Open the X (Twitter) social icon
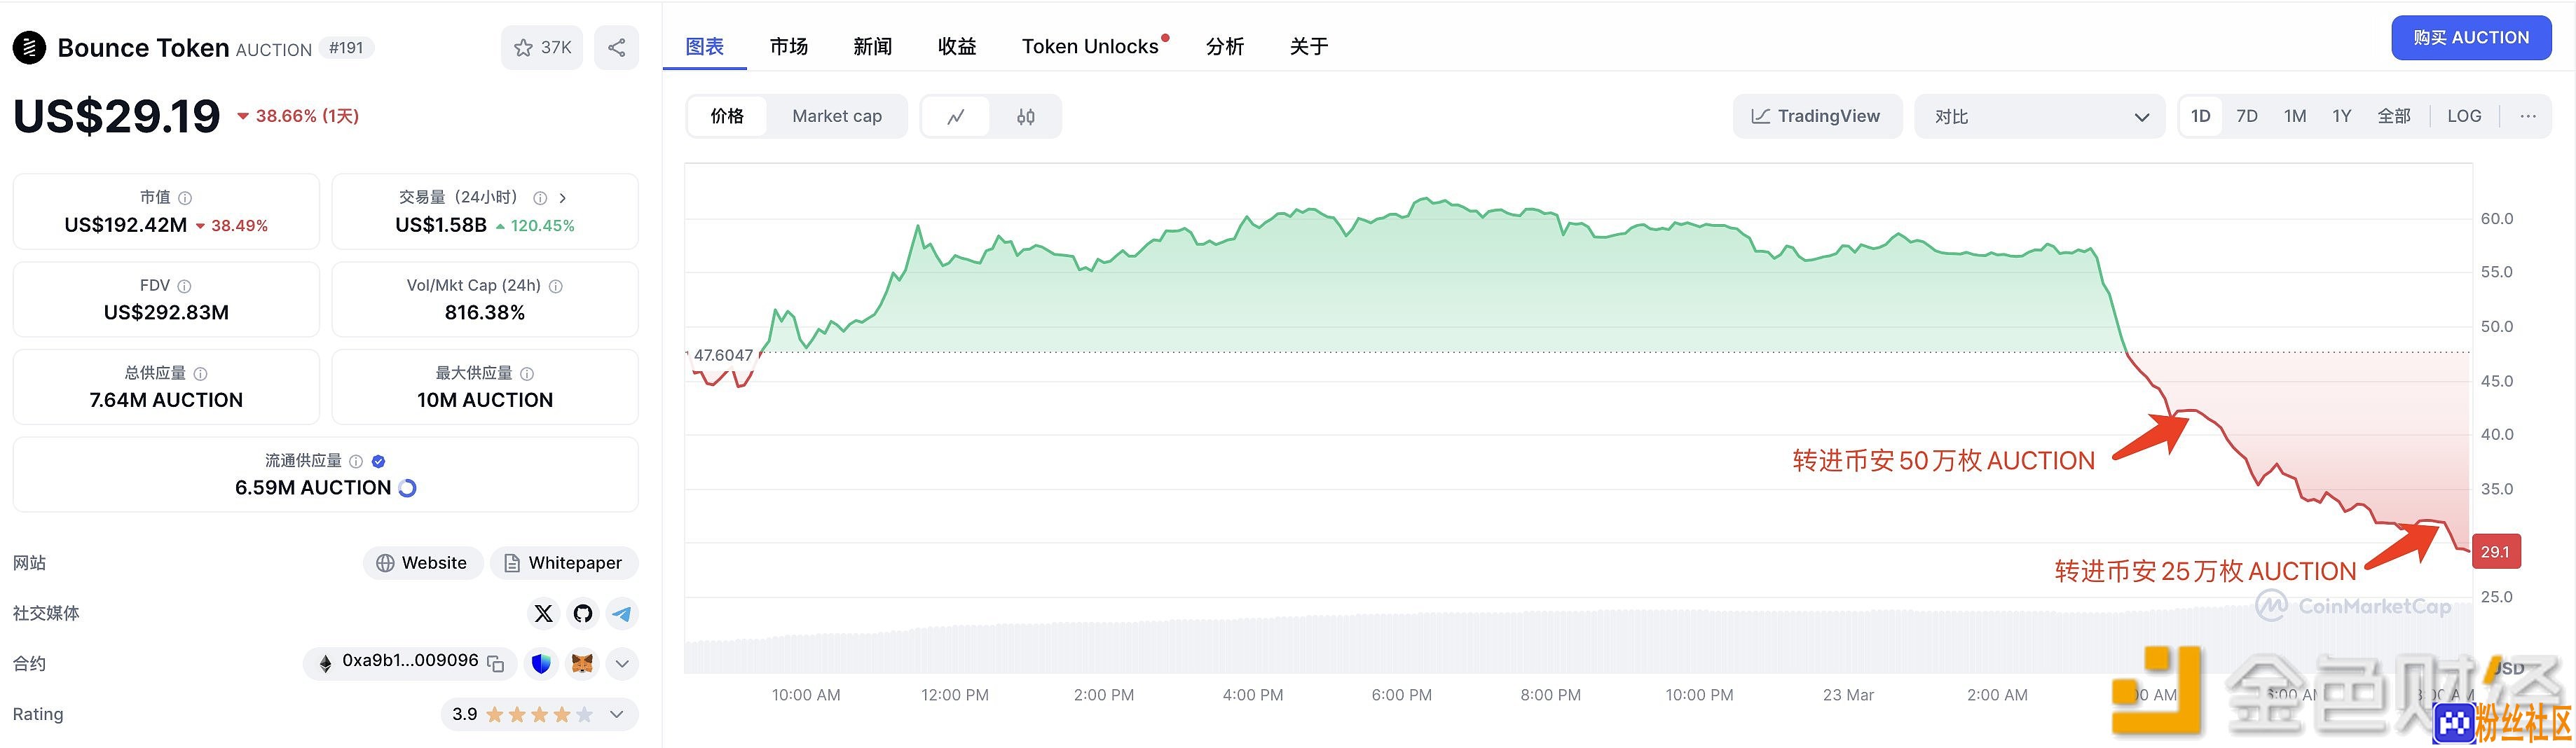 [543, 613]
